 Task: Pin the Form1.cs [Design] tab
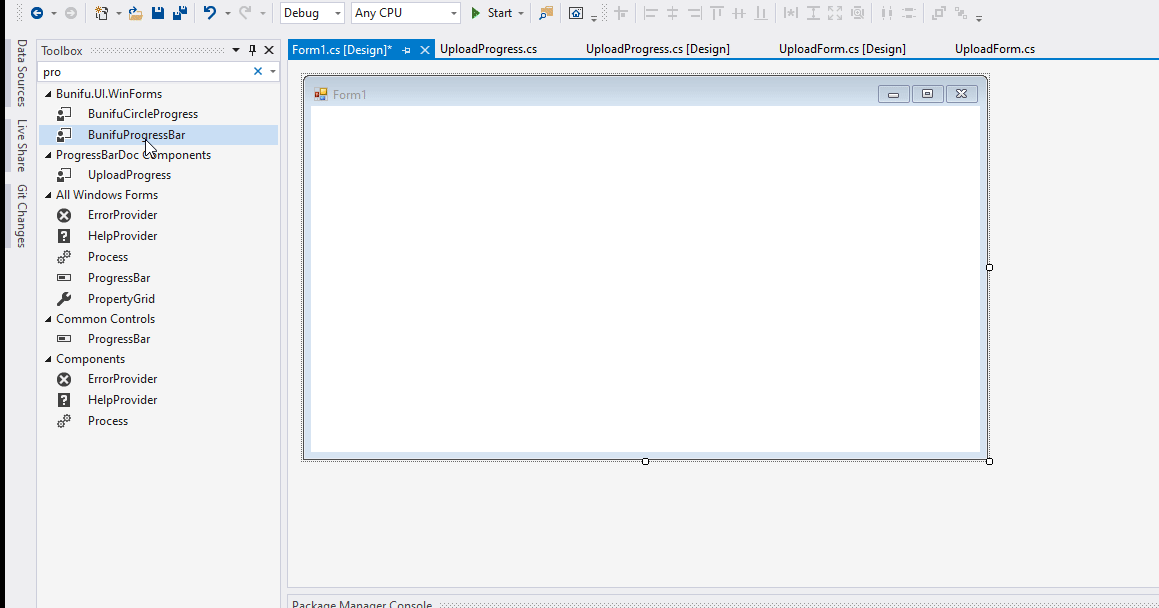[406, 50]
